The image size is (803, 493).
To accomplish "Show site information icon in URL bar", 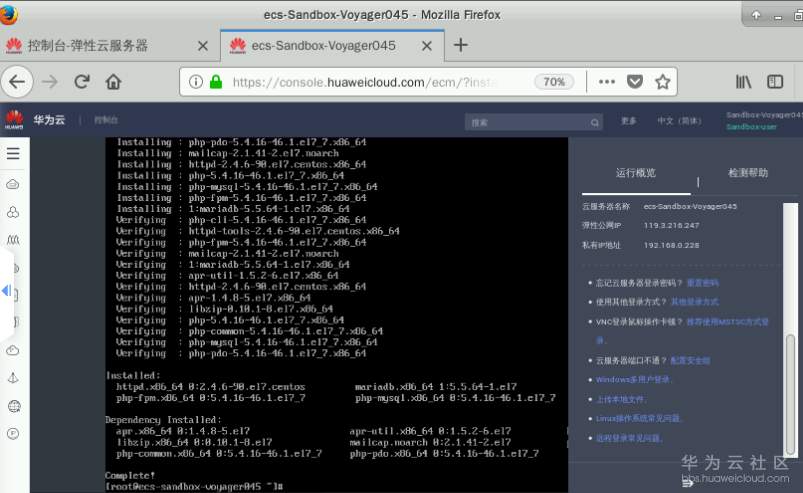I will click(x=196, y=82).
